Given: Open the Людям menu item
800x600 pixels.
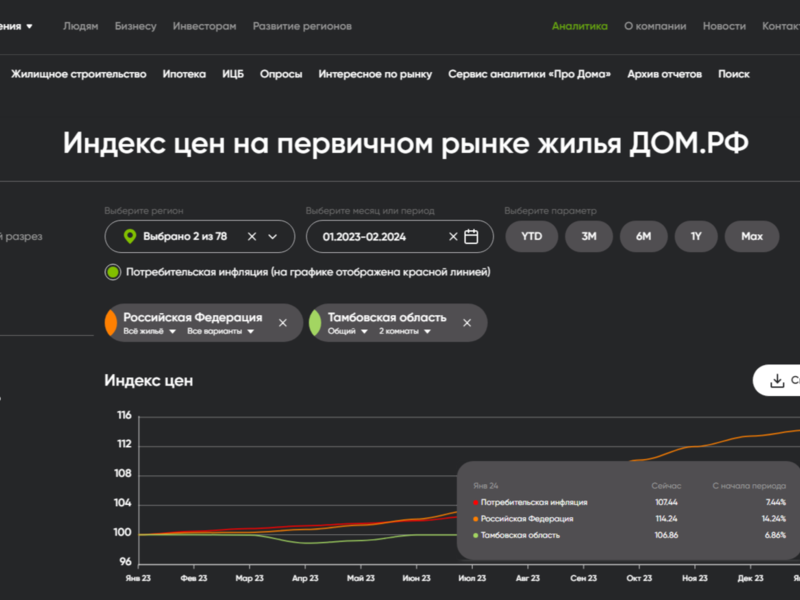Looking at the screenshot, I should coord(81,26).
